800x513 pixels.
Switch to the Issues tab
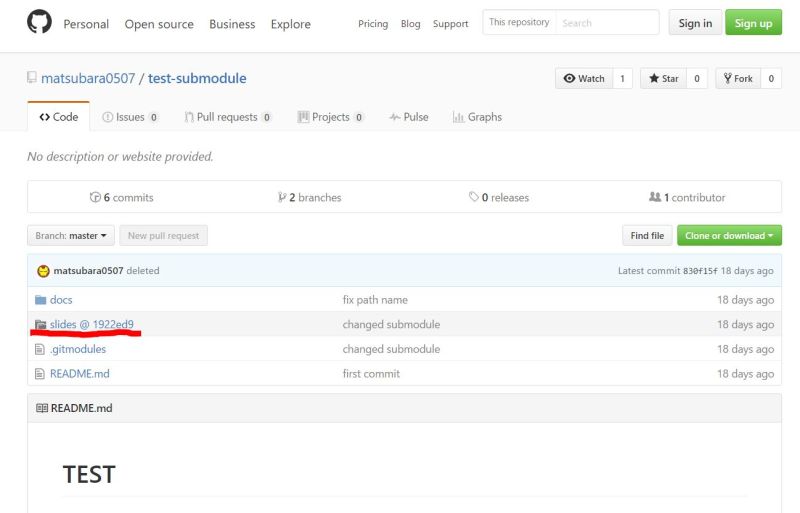(130, 117)
